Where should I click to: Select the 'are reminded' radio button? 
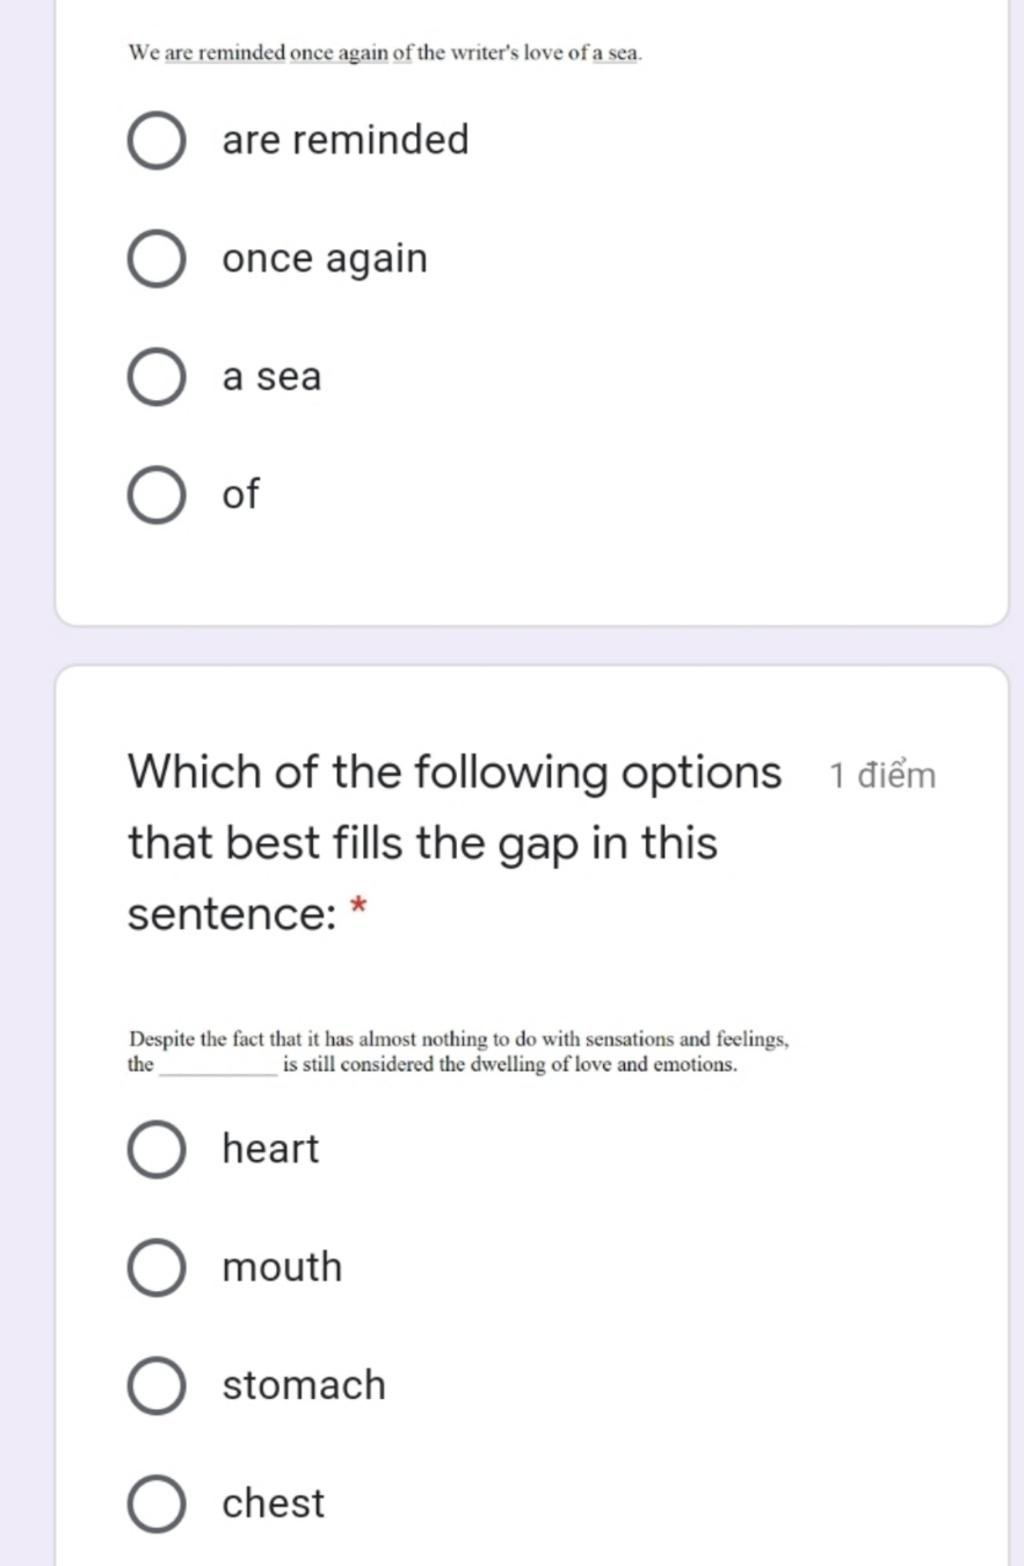[156, 141]
